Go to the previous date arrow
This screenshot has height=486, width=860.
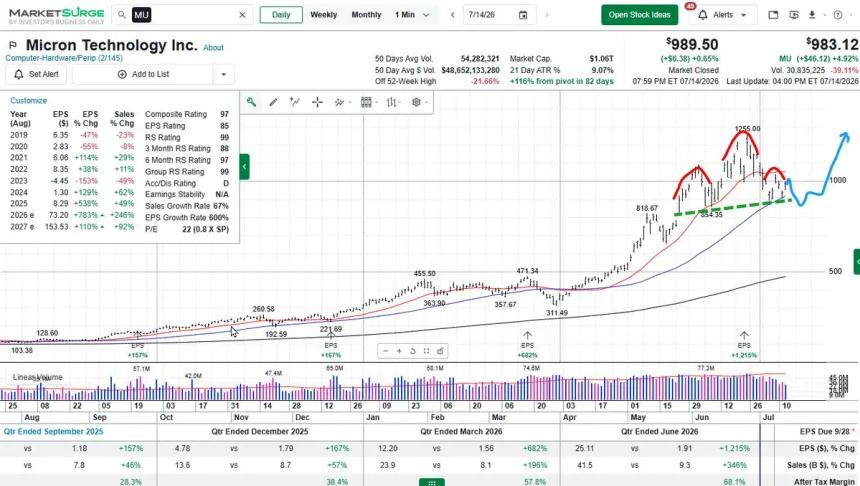point(452,15)
